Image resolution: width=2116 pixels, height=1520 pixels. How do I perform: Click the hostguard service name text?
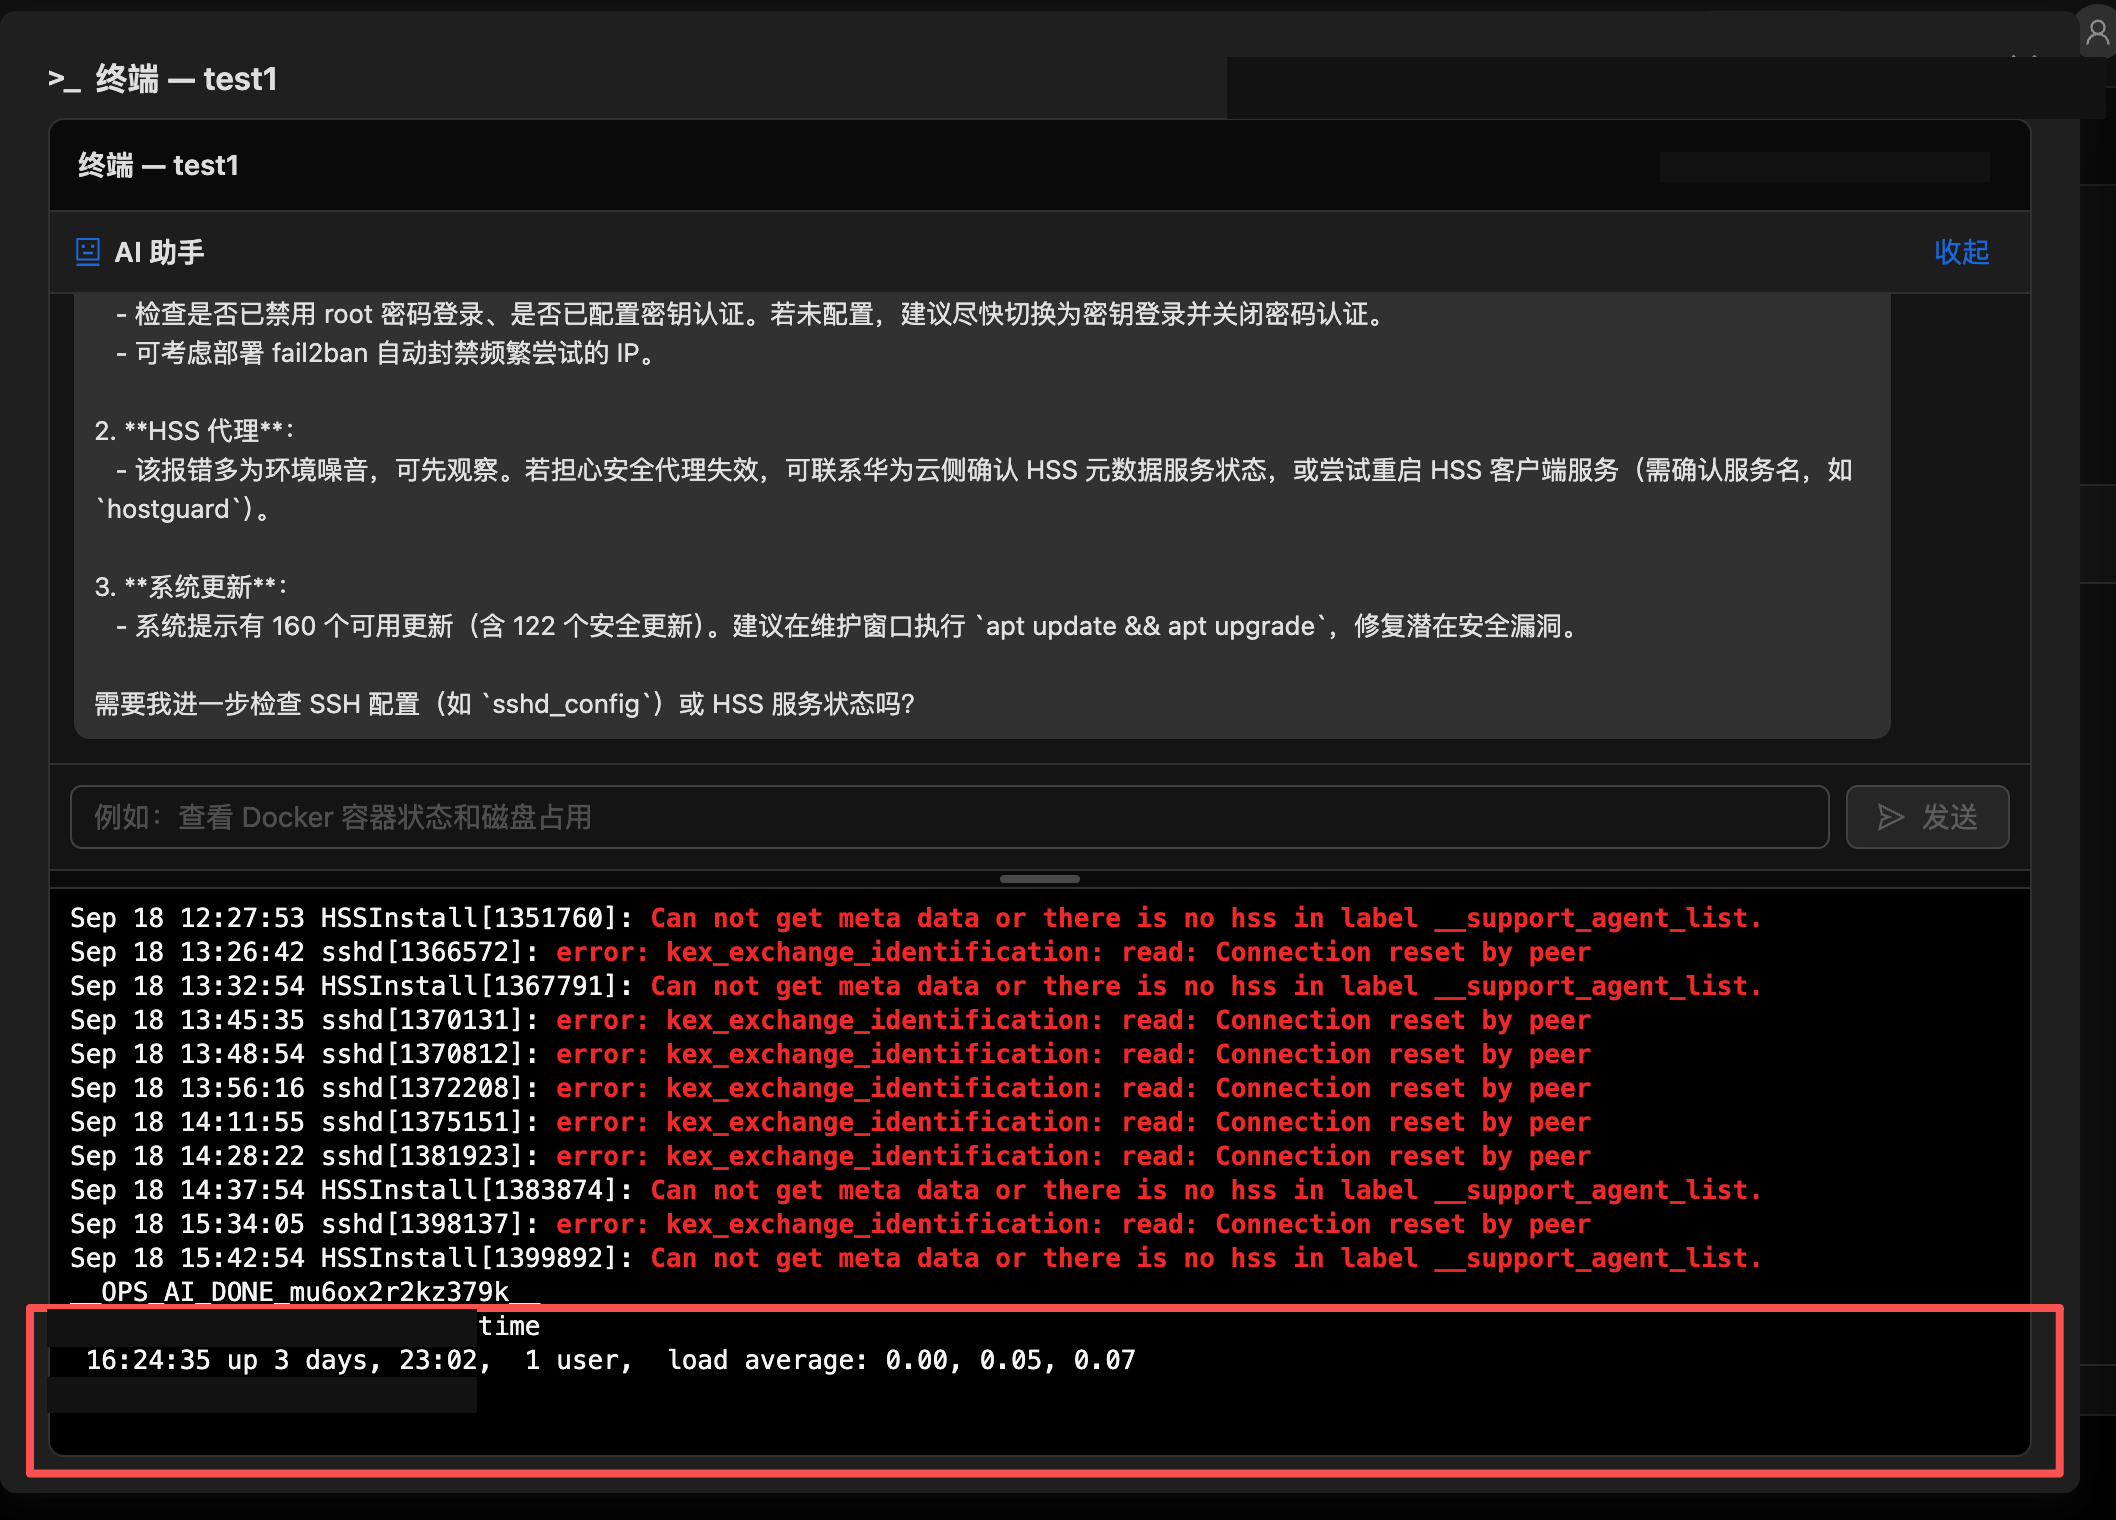(169, 509)
